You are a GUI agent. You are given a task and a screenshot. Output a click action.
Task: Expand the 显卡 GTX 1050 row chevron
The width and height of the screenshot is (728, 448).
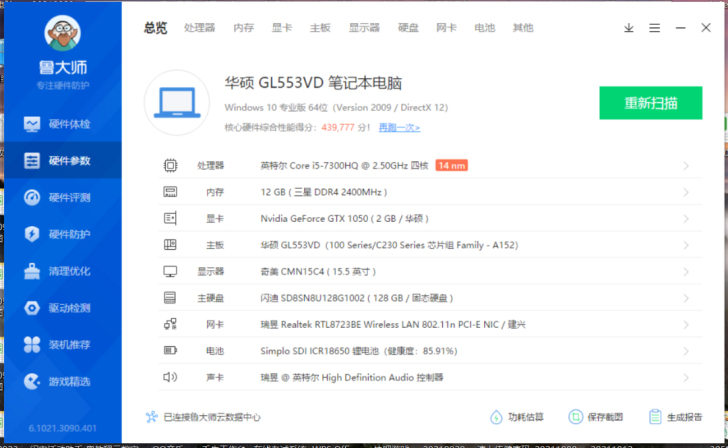click(x=686, y=219)
